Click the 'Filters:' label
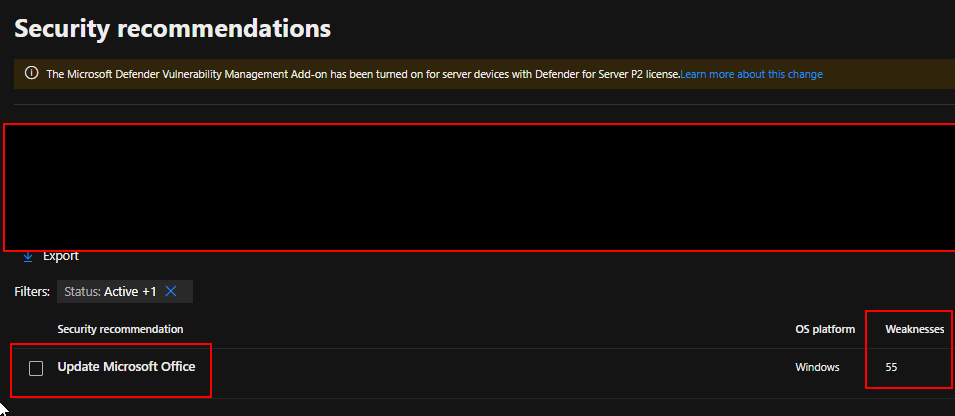 pos(32,291)
